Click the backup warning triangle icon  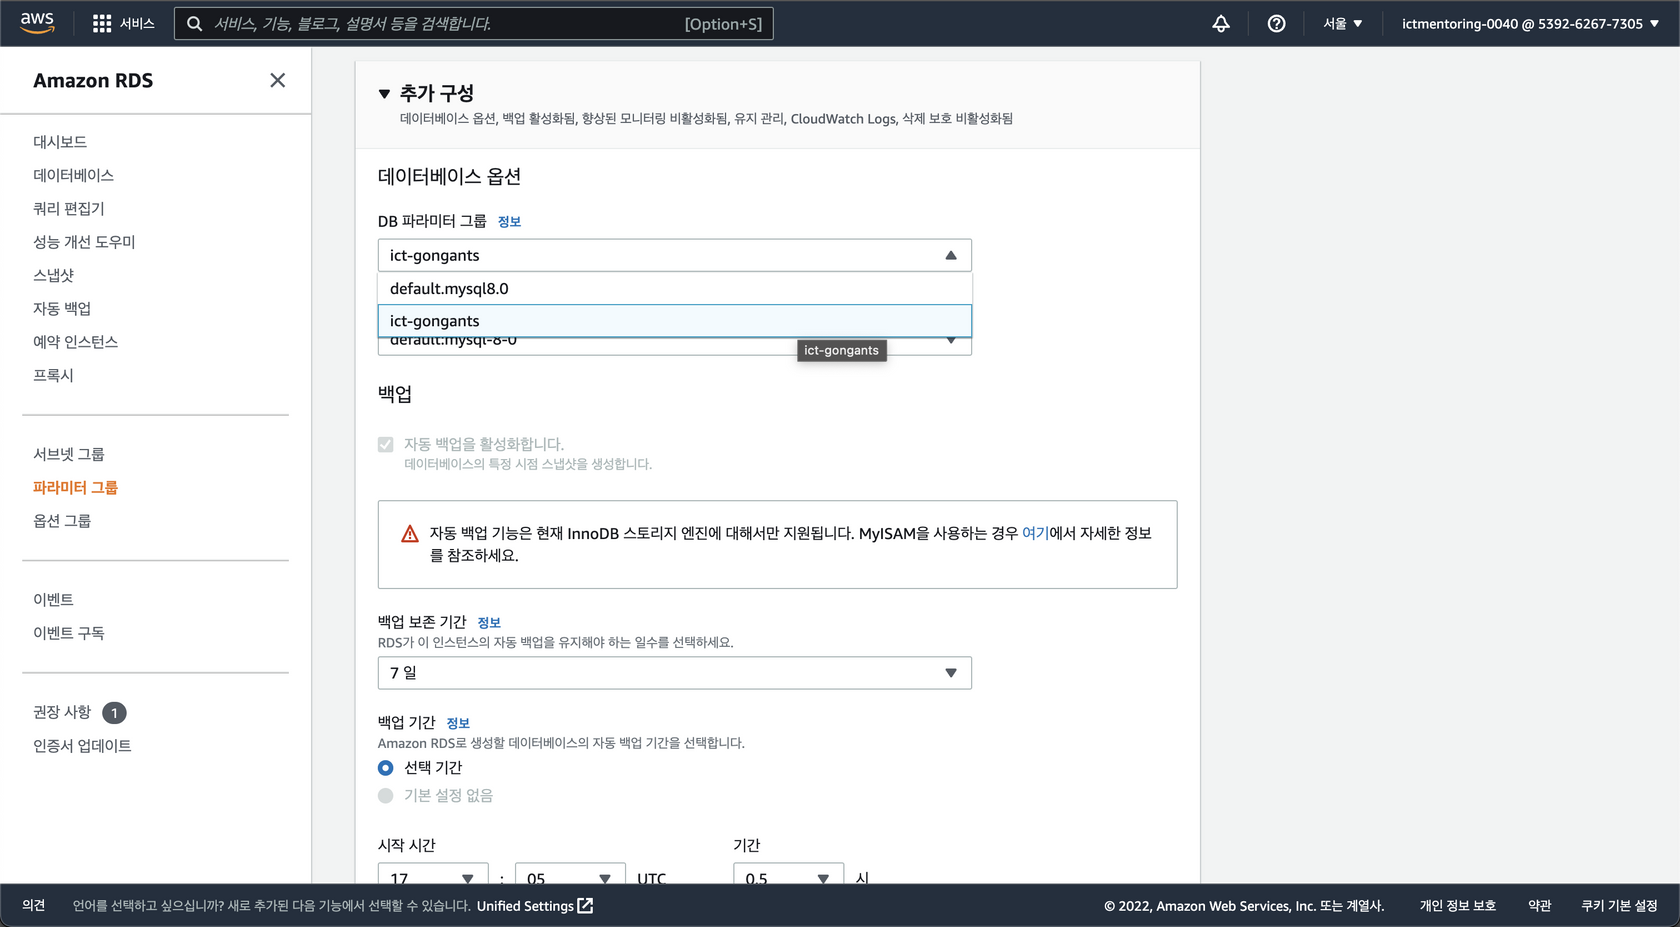[410, 534]
